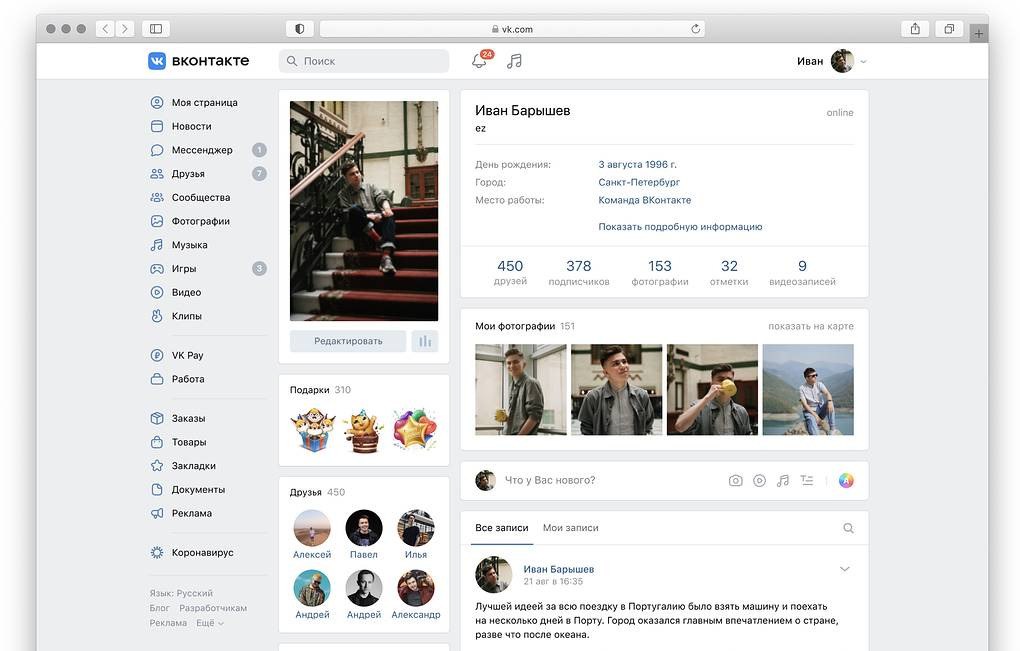Image resolution: width=1020 pixels, height=651 pixels.
Task: Open profile statistics bar chart button
Action: pyautogui.click(x=425, y=341)
